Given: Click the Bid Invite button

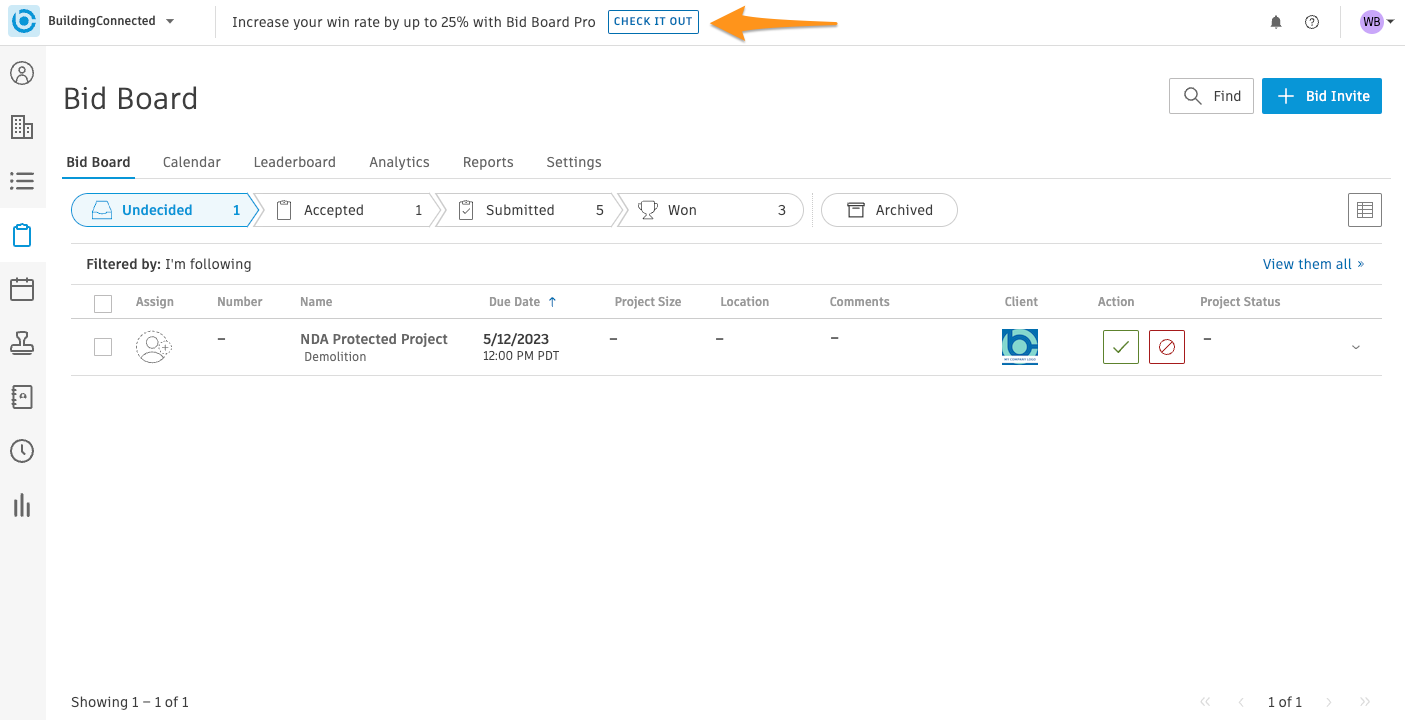Looking at the screenshot, I should click(x=1322, y=96).
